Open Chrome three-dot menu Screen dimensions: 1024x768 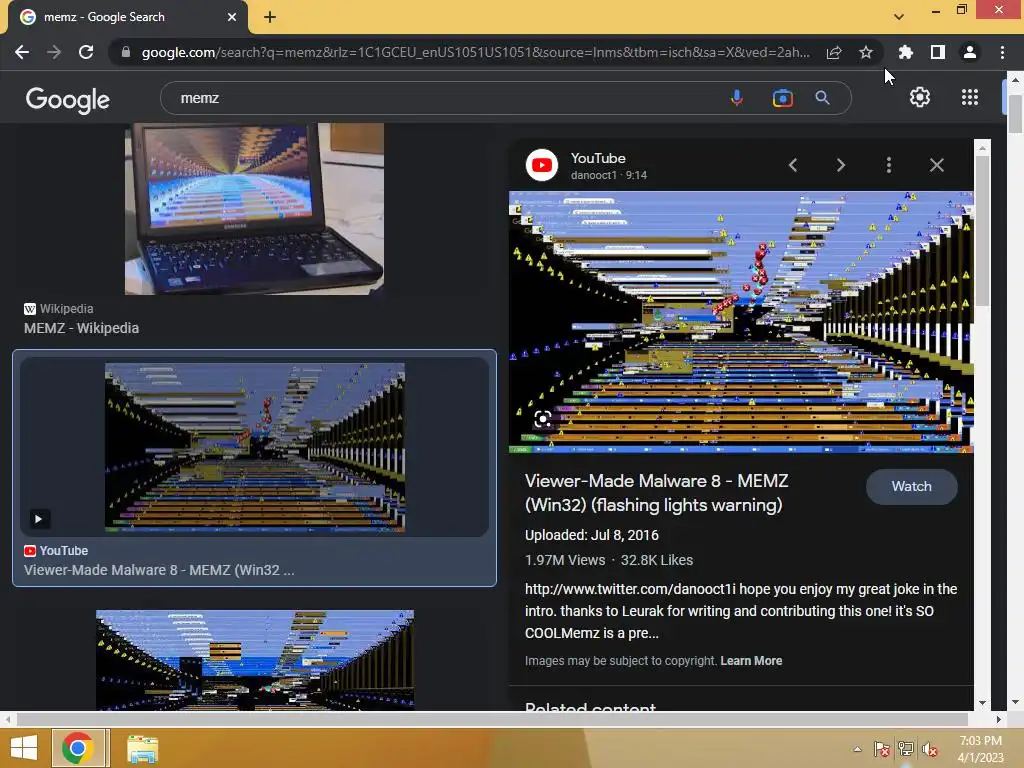(x=1002, y=52)
